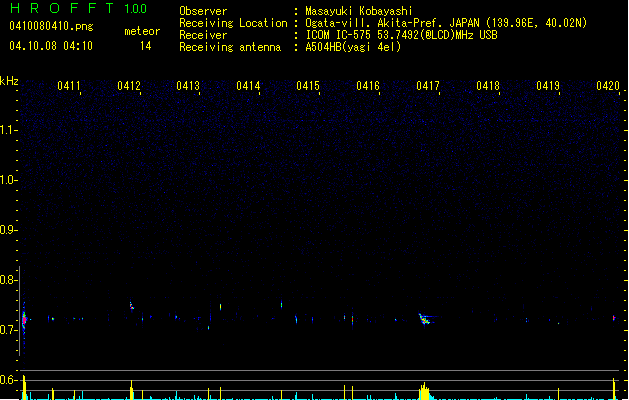Click the kHz axis unit label
The height and width of the screenshot is (400, 629).
(9, 81)
